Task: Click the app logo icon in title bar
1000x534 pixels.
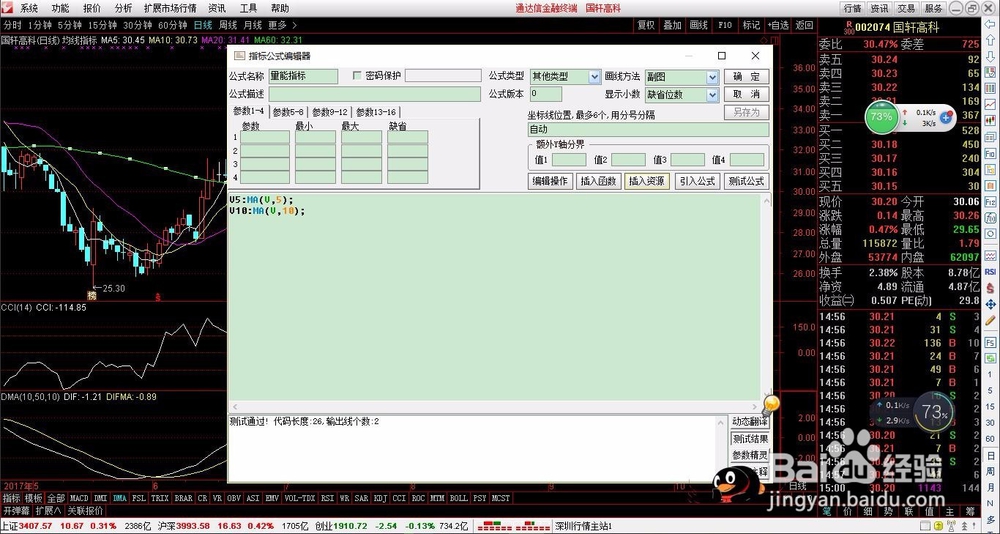Action: point(7,8)
